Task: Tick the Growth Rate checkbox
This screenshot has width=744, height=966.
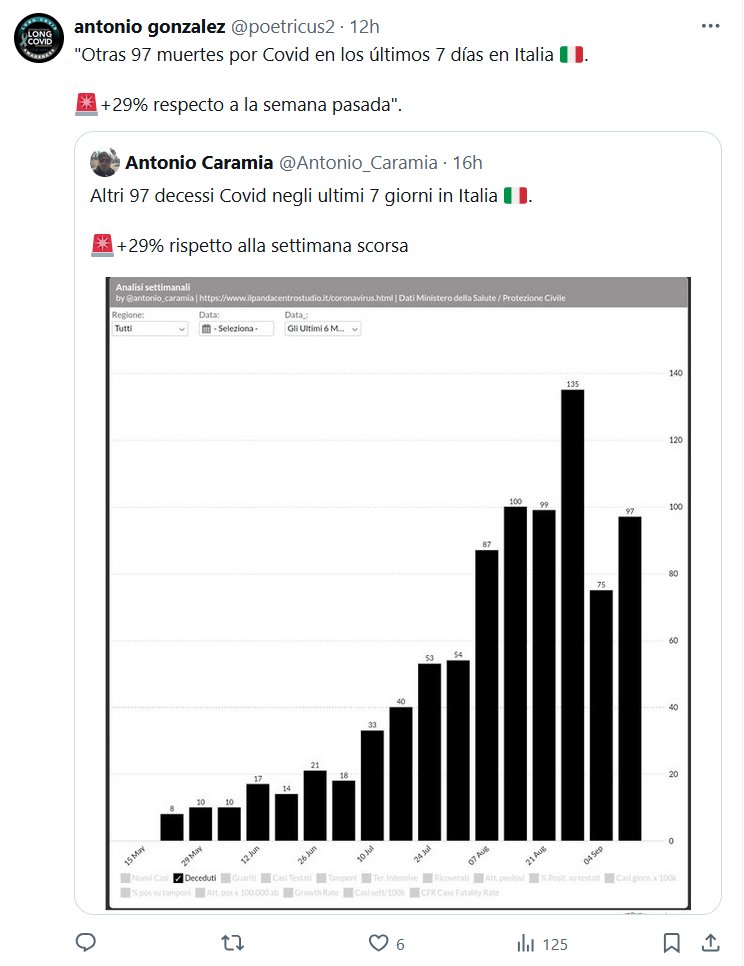Action: click(289, 891)
